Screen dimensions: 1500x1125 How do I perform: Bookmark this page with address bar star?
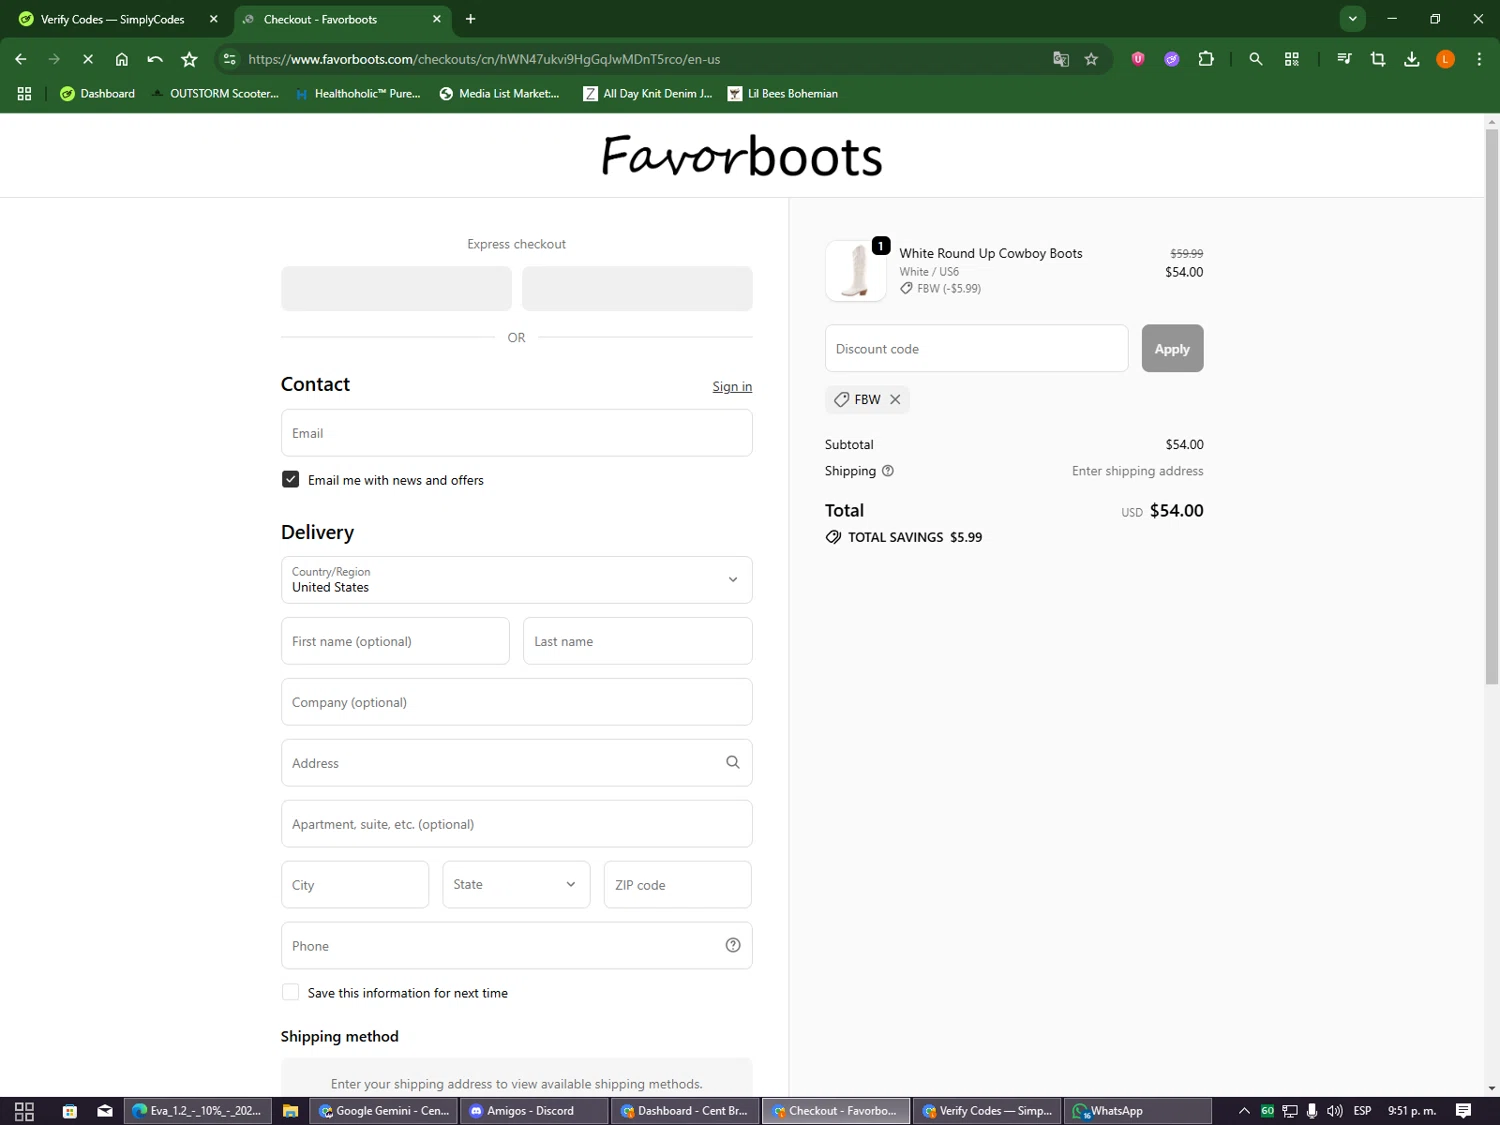[x=1091, y=59]
